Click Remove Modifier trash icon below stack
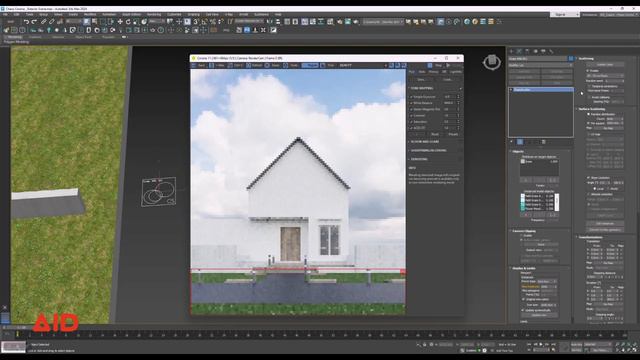Viewport: 640px width, 360px height. coord(544,142)
